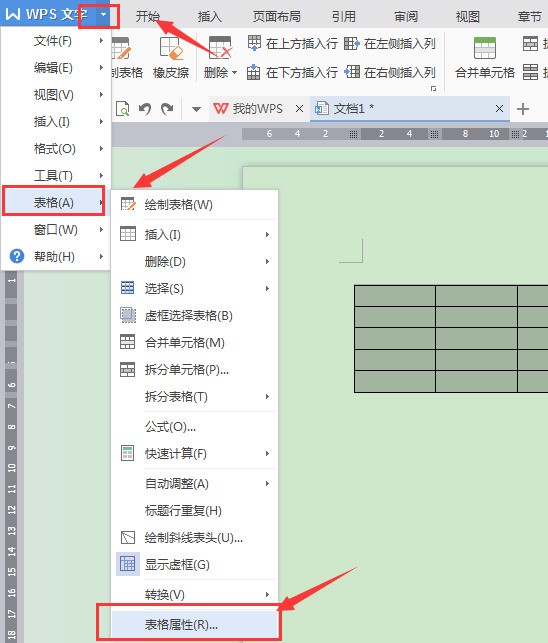This screenshot has width=548, height=643.
Task: Insert column to right (在右侧插入列)
Action: [390, 73]
